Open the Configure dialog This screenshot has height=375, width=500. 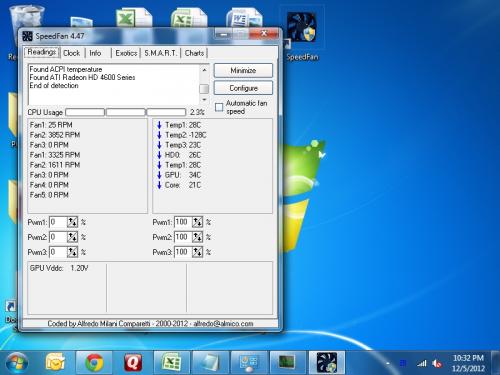point(243,88)
